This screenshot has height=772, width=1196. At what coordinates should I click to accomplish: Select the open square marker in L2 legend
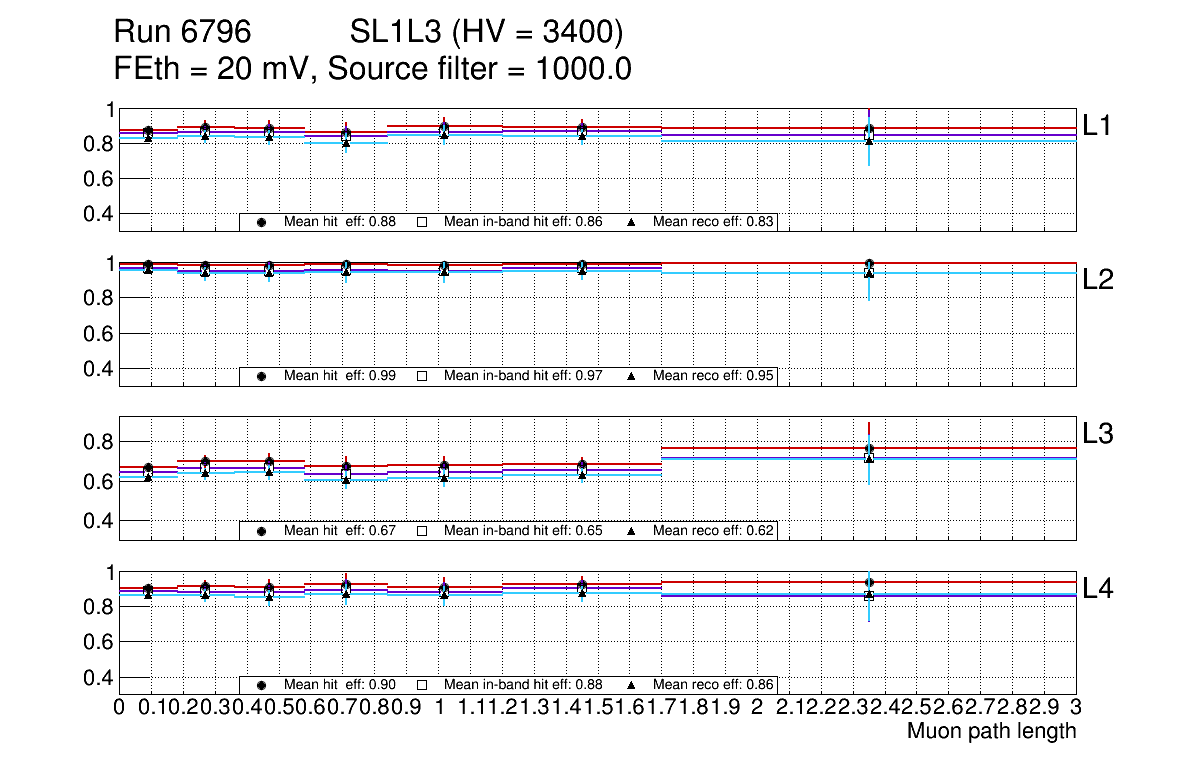pos(422,376)
